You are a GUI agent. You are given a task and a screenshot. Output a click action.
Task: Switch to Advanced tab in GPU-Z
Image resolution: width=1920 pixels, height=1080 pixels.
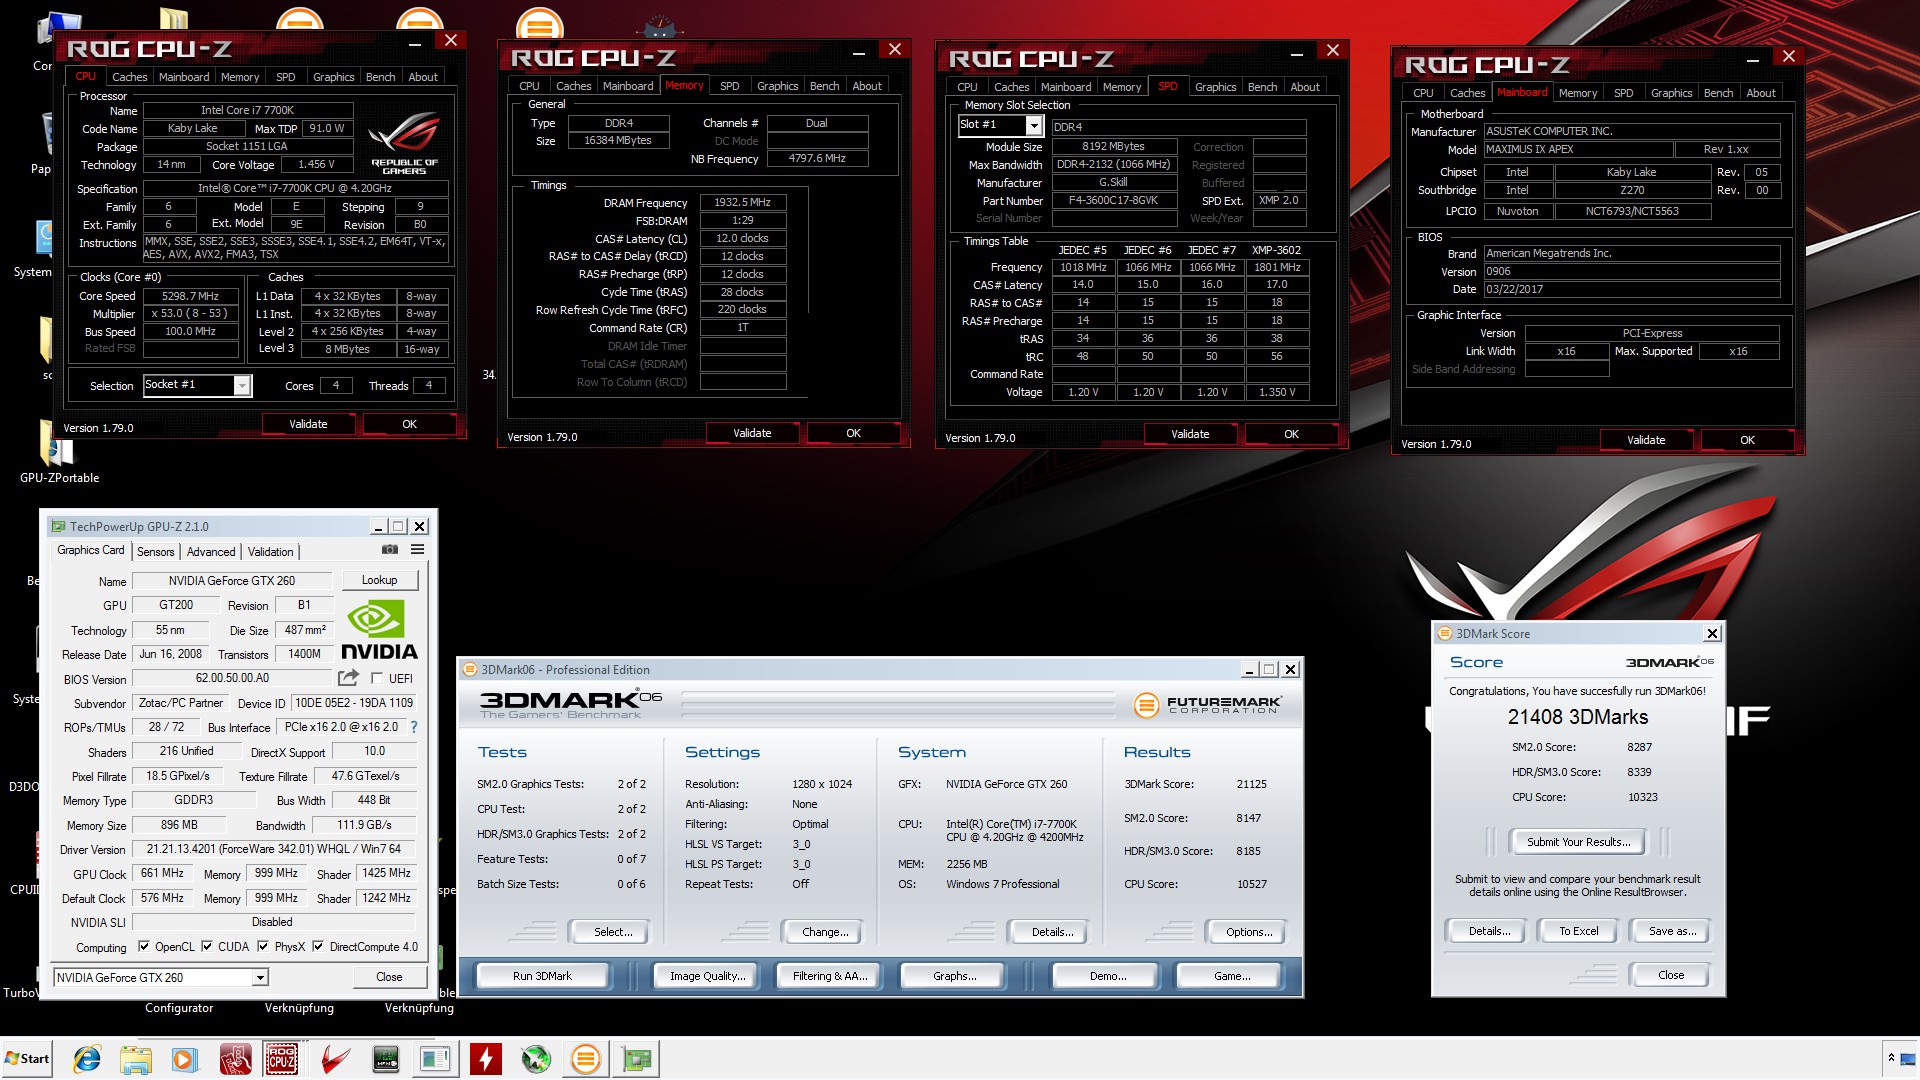(x=211, y=552)
